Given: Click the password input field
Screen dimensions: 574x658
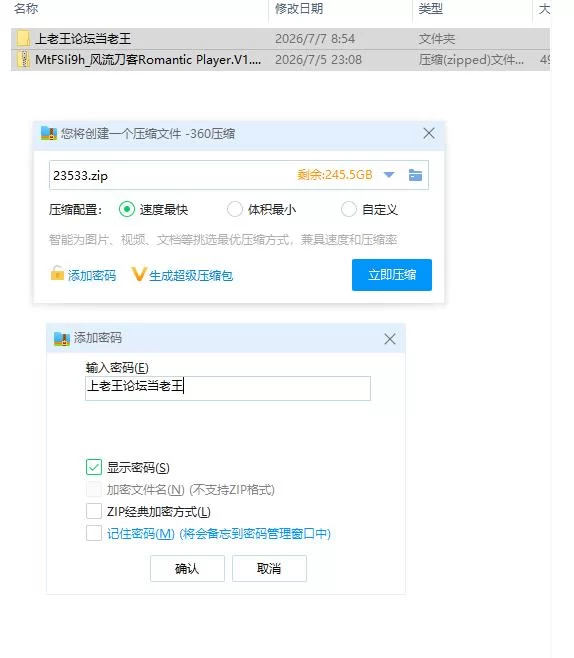Looking at the screenshot, I should 228,388.
